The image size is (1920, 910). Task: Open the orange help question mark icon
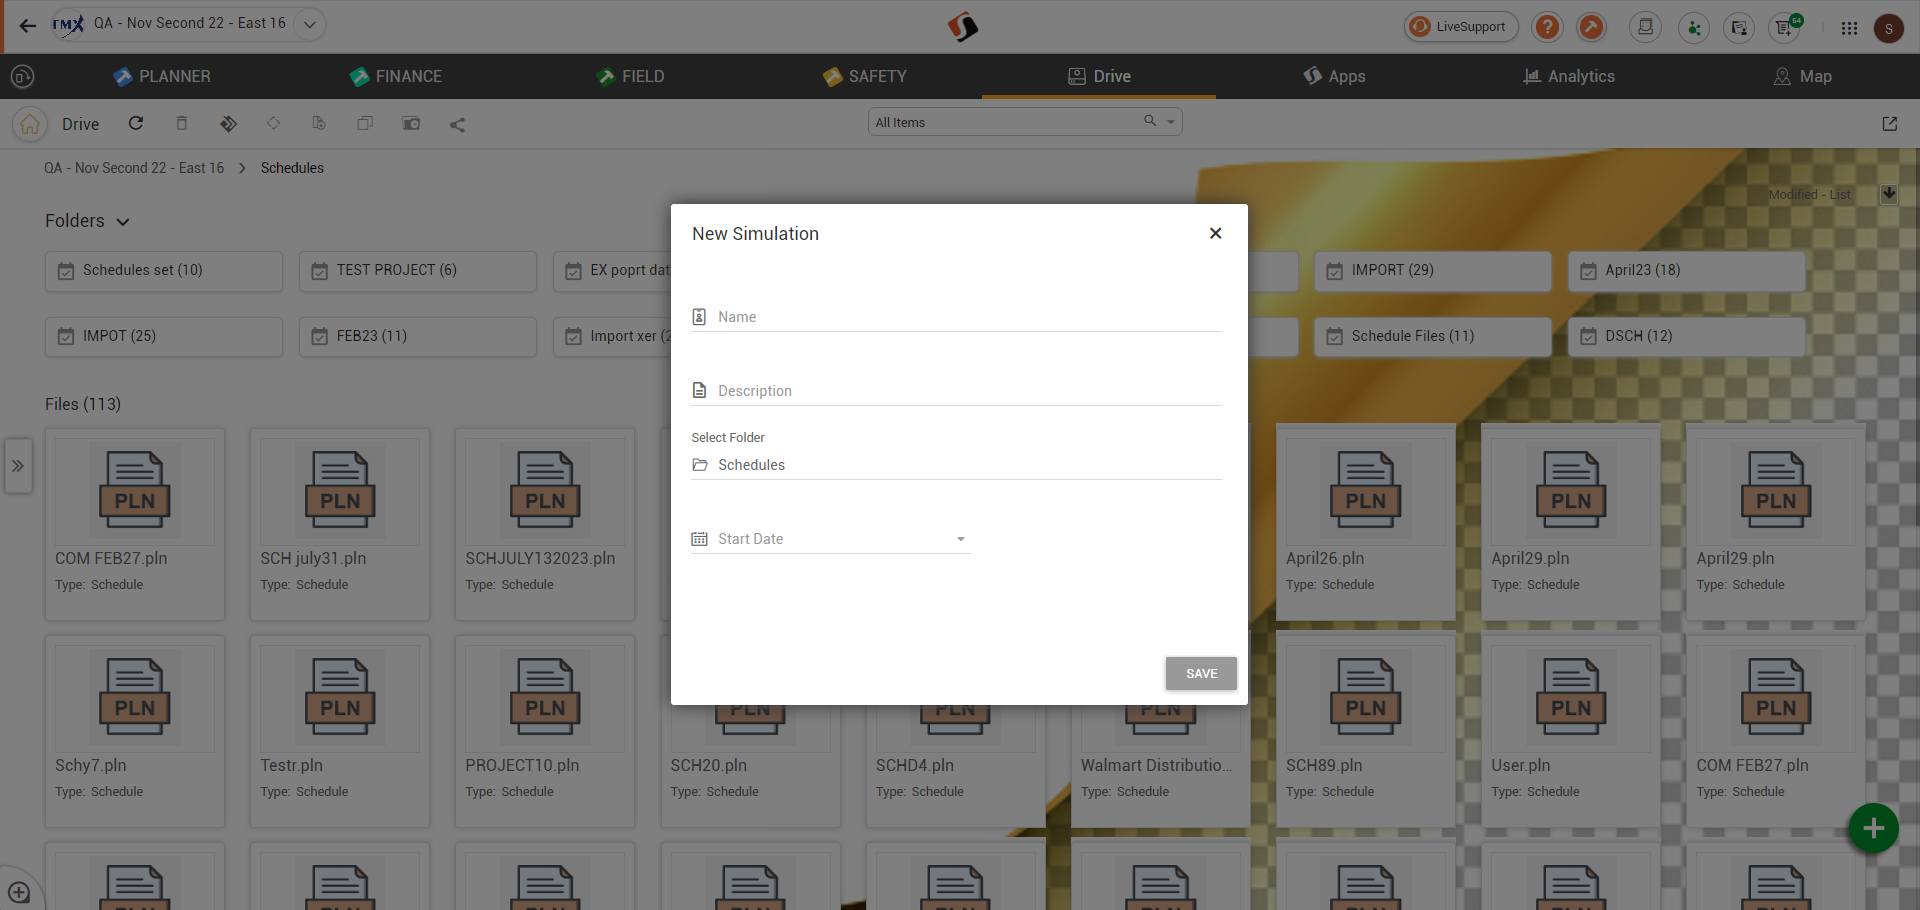(1547, 27)
